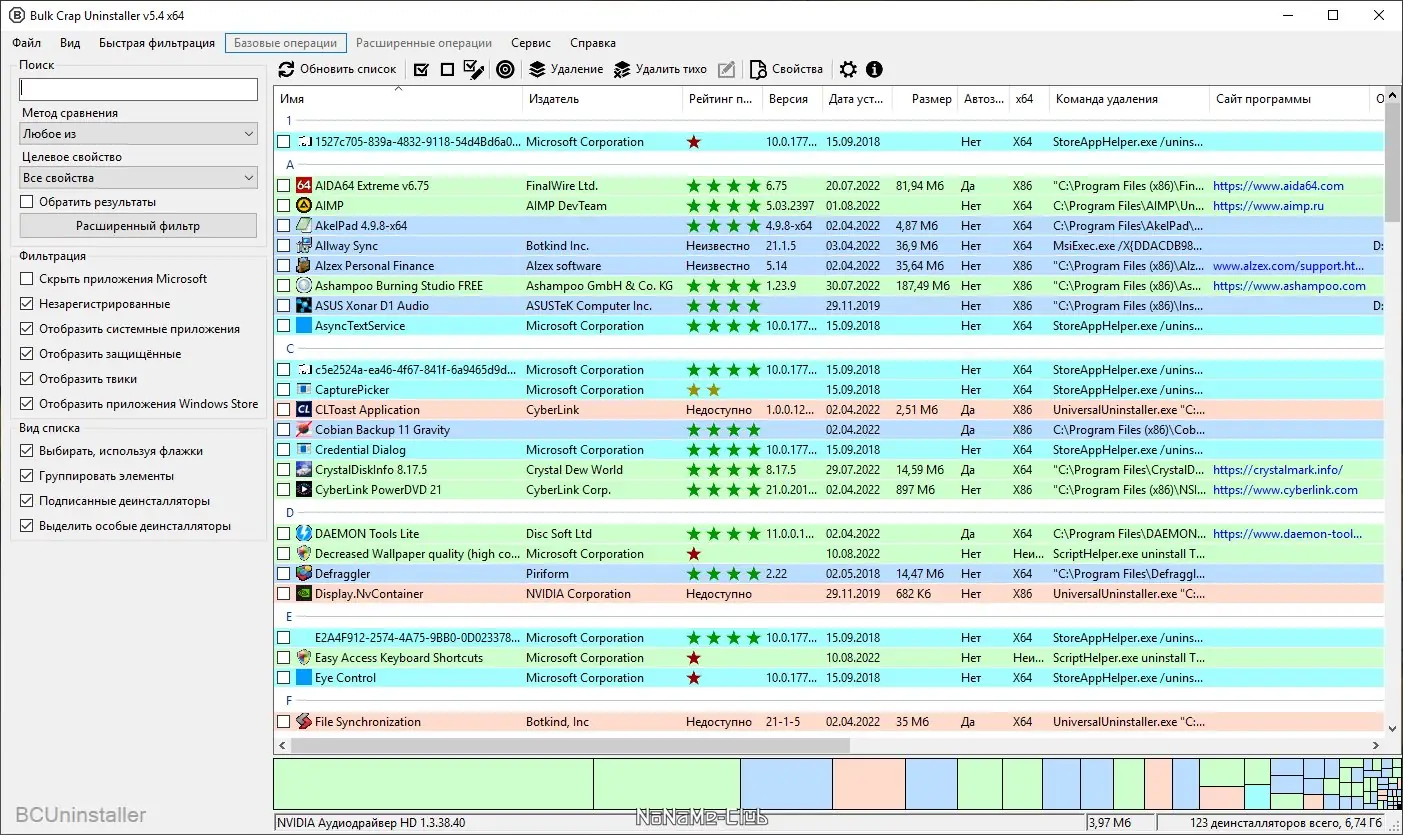The height and width of the screenshot is (835, 1403).
Task: Tick the checkbox beside Defraggler row
Action: tap(284, 574)
